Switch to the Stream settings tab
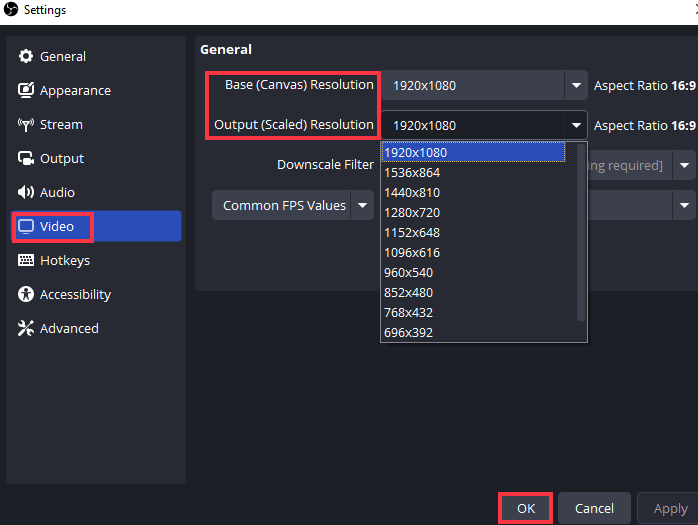The image size is (698, 525). click(61, 125)
